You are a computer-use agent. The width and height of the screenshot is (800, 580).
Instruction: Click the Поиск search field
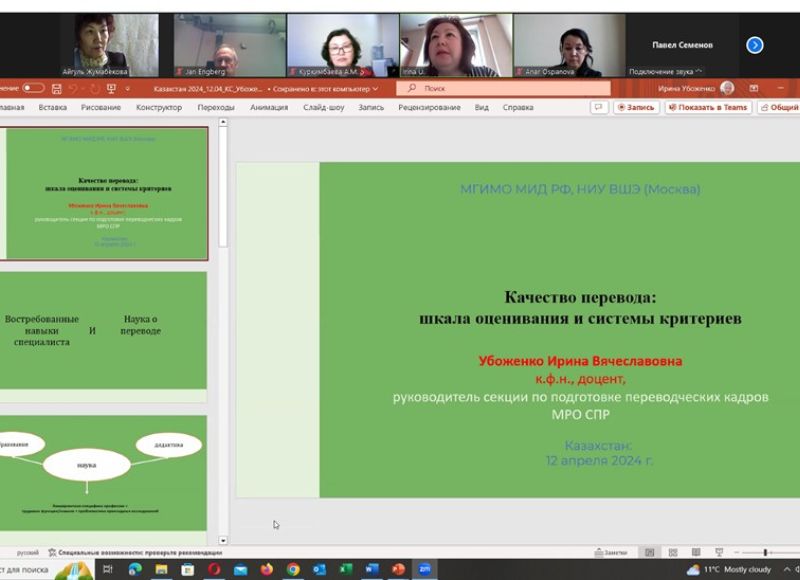pyautogui.click(x=502, y=88)
